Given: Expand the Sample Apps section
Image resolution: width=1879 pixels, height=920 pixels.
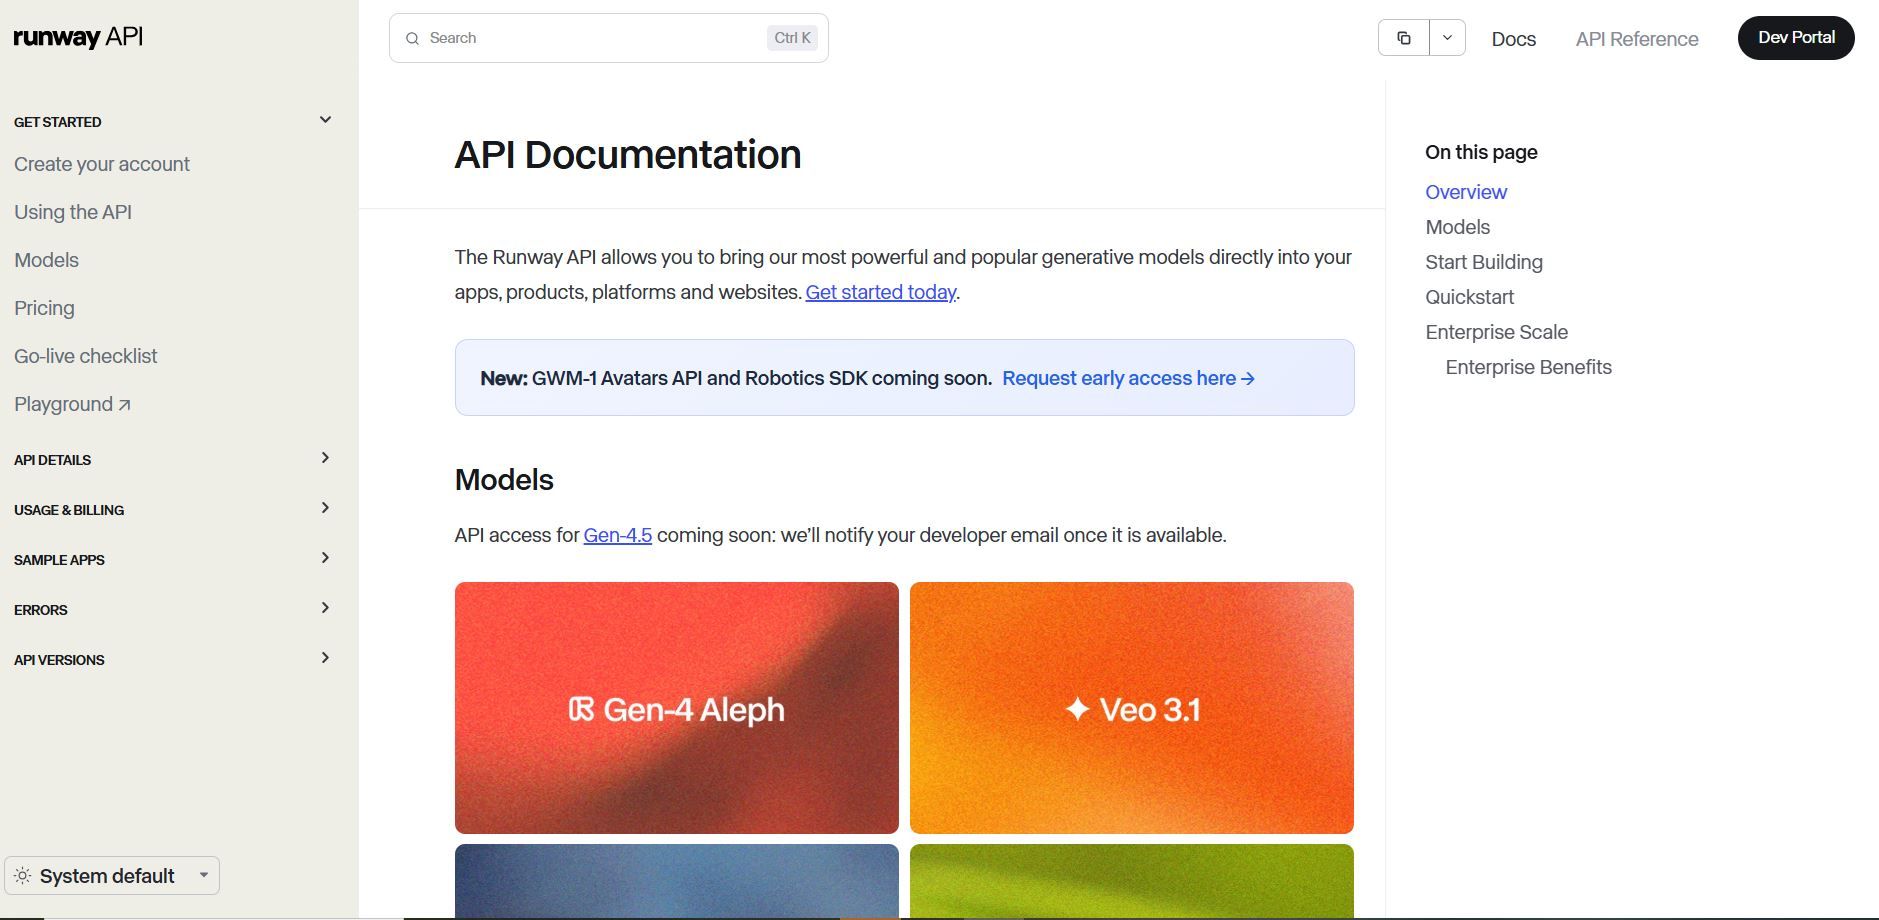Looking at the screenshot, I should pos(325,558).
